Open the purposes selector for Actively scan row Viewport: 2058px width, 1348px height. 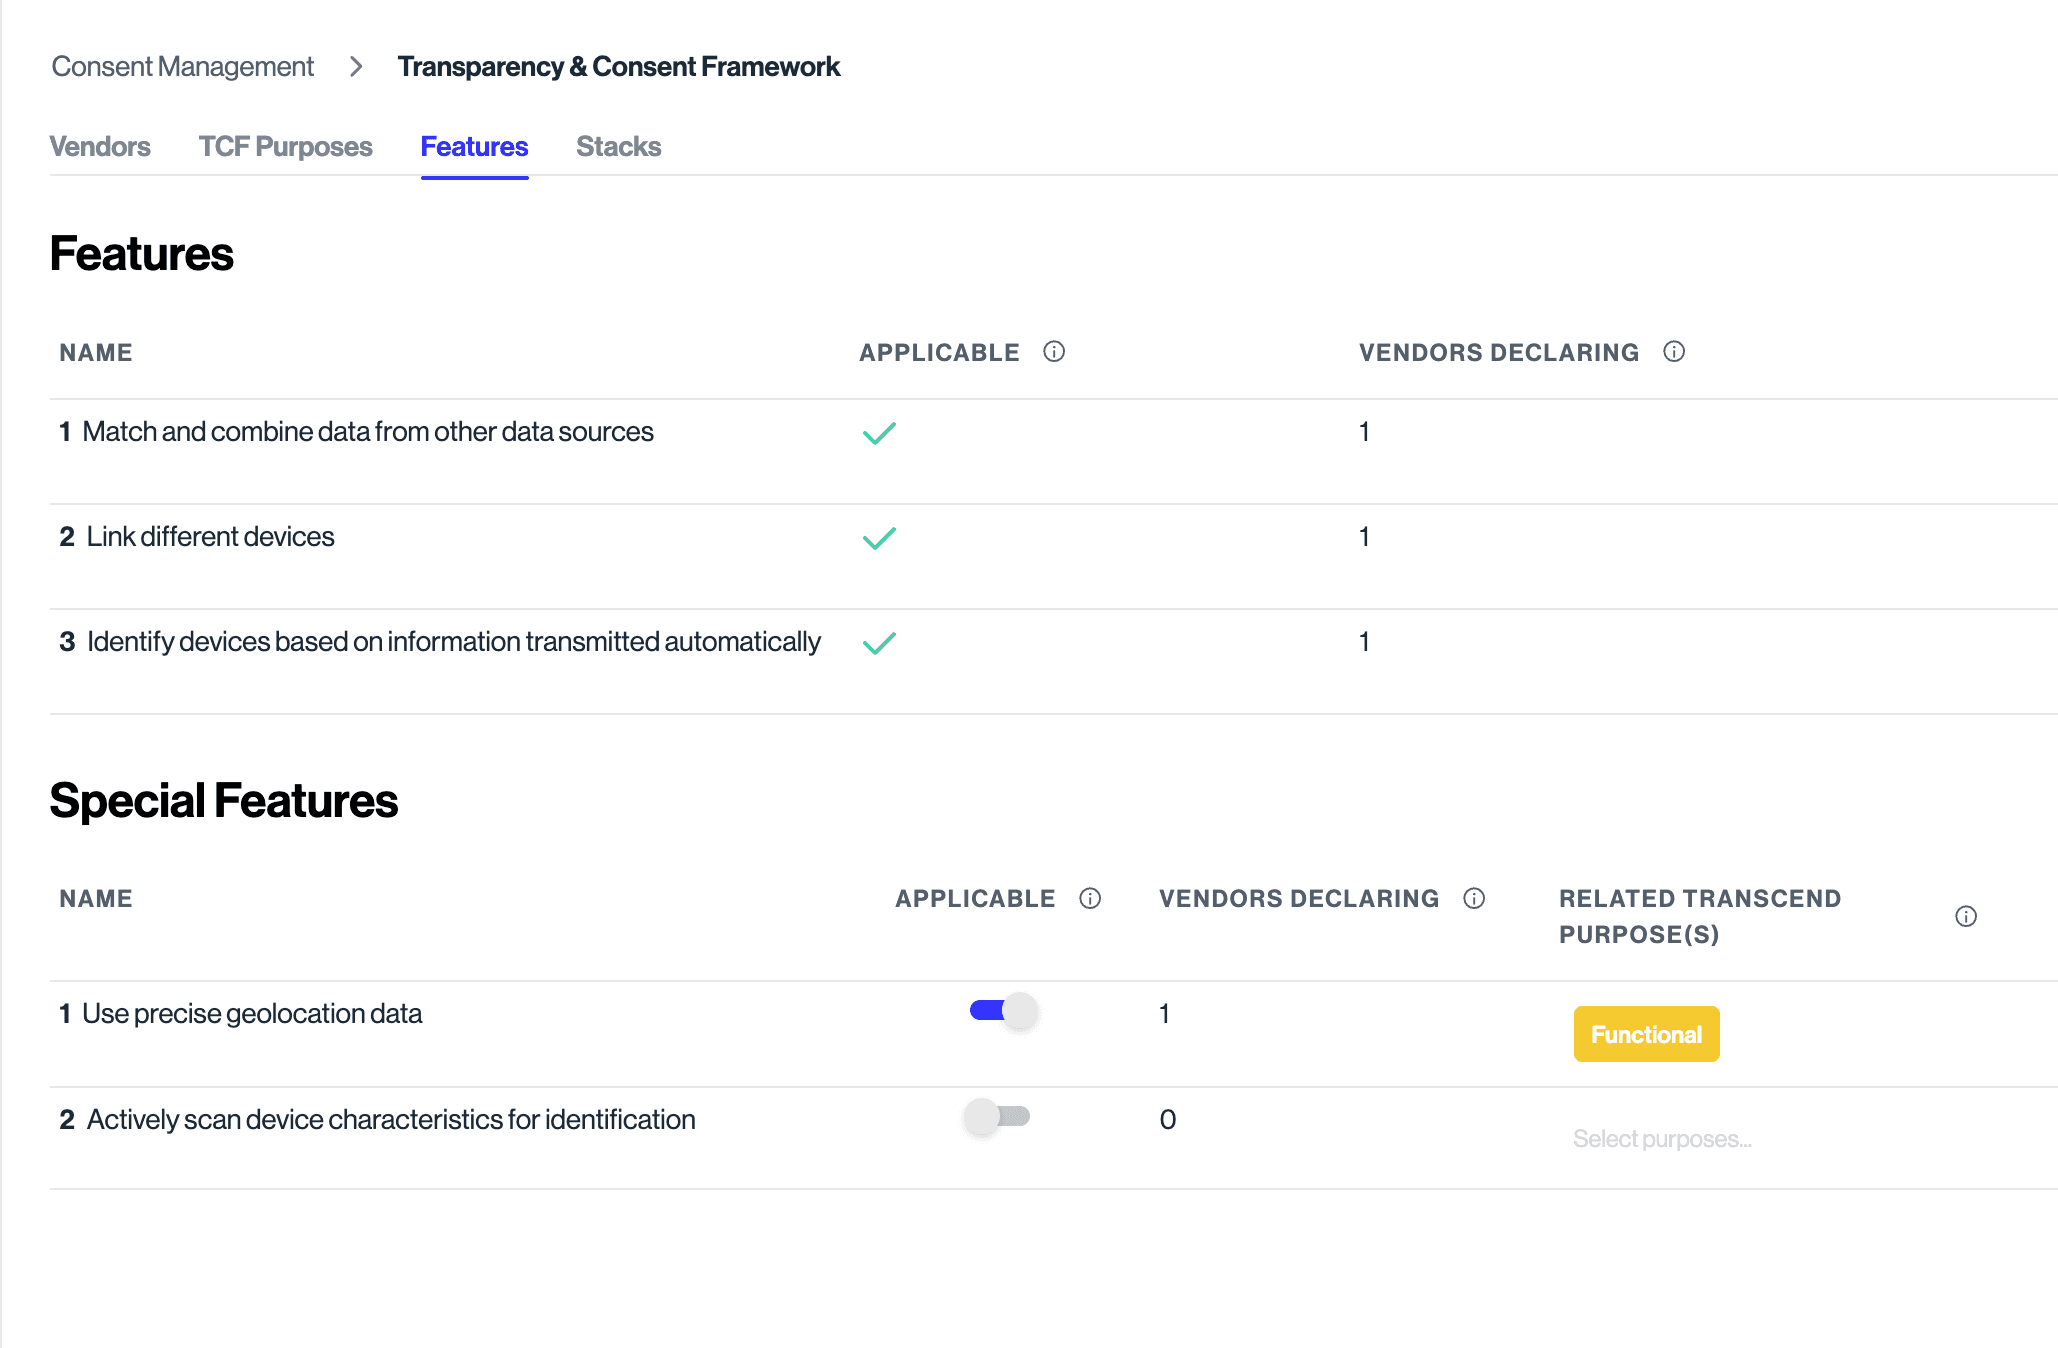pos(1662,1138)
